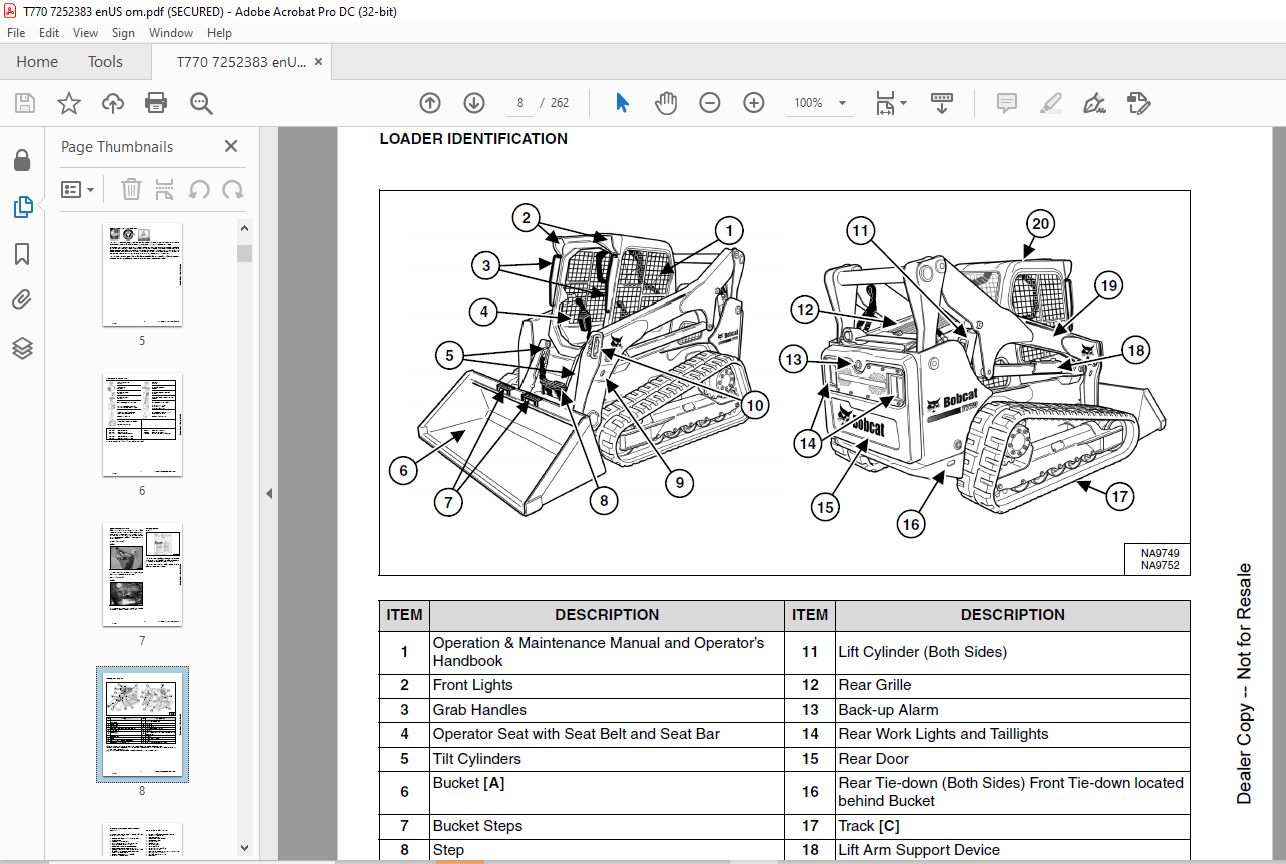Choose the Selection arrow tool
The height and width of the screenshot is (864, 1286).
pos(622,103)
